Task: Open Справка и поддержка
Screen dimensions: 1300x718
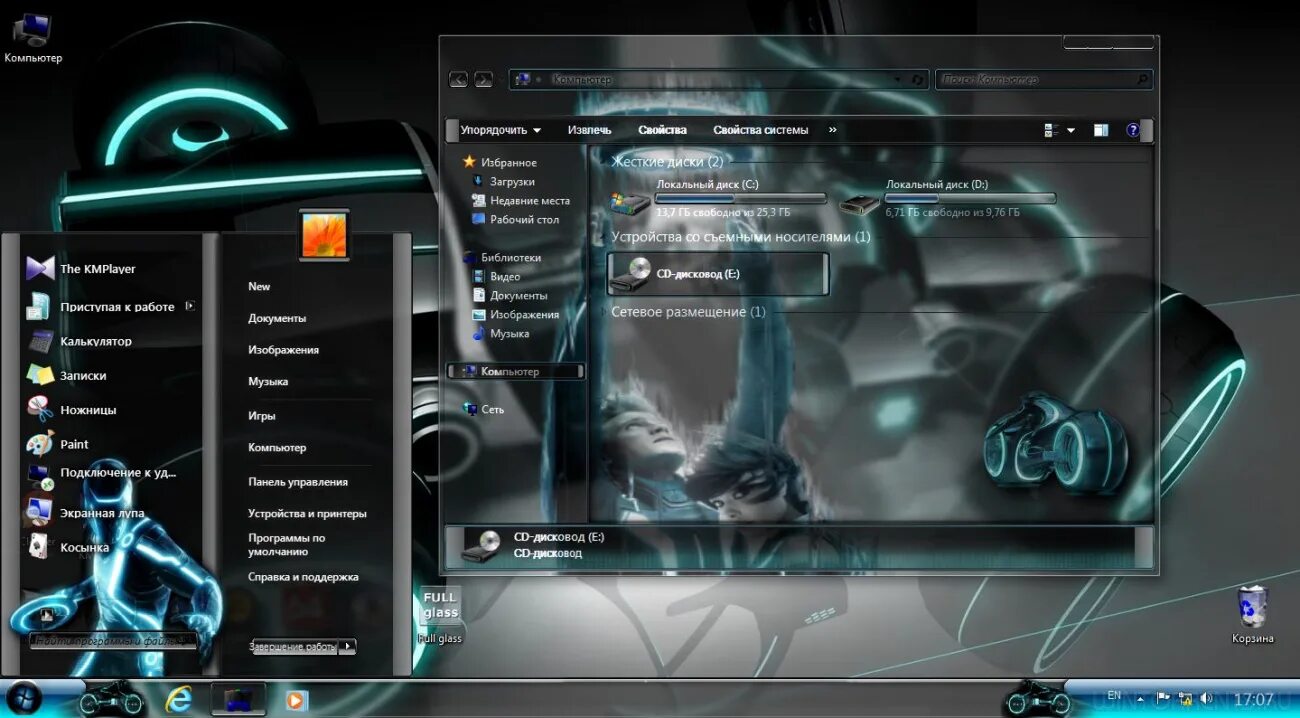Action: pos(303,577)
